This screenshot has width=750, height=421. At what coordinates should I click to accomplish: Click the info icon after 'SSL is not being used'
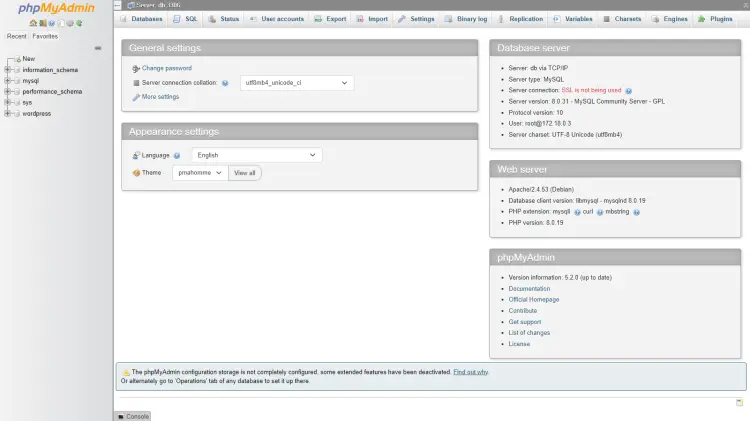629,91
